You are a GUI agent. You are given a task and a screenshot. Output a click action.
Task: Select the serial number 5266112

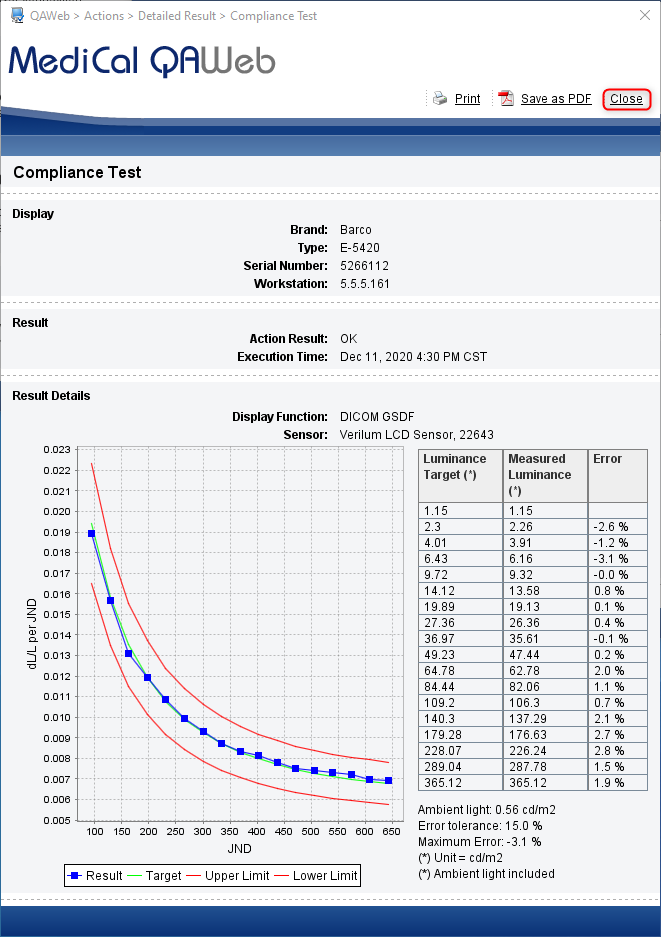pos(365,266)
